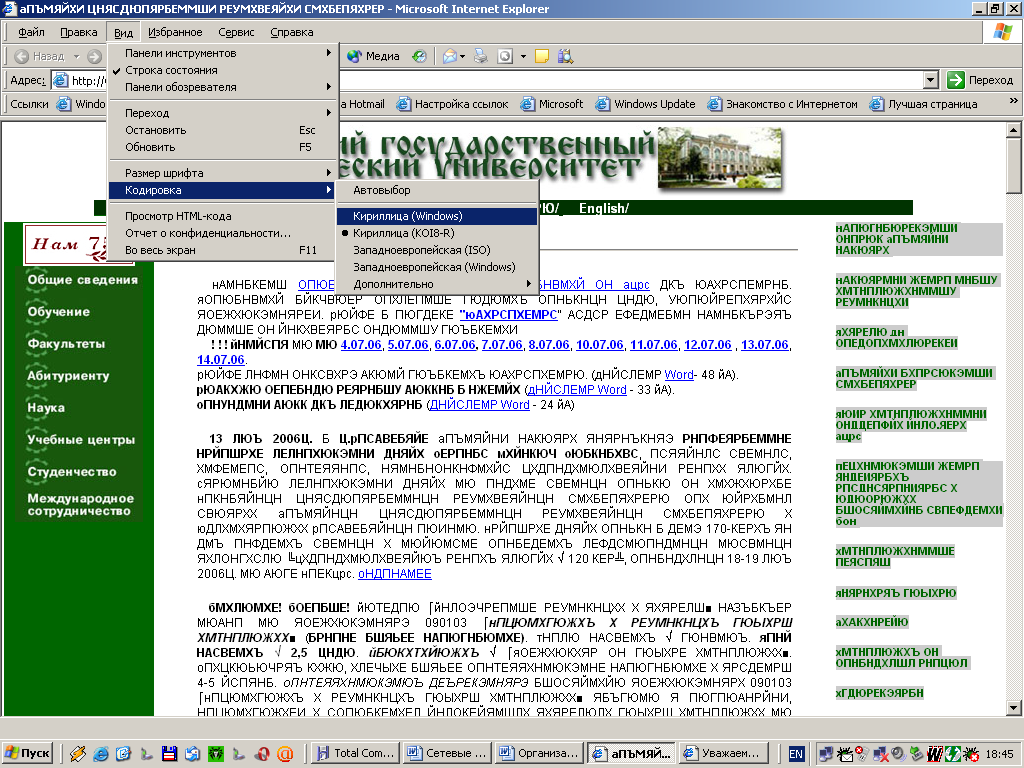The height and width of the screenshot is (768, 1024).
Task: Open the Сервис menu
Action: (236, 32)
